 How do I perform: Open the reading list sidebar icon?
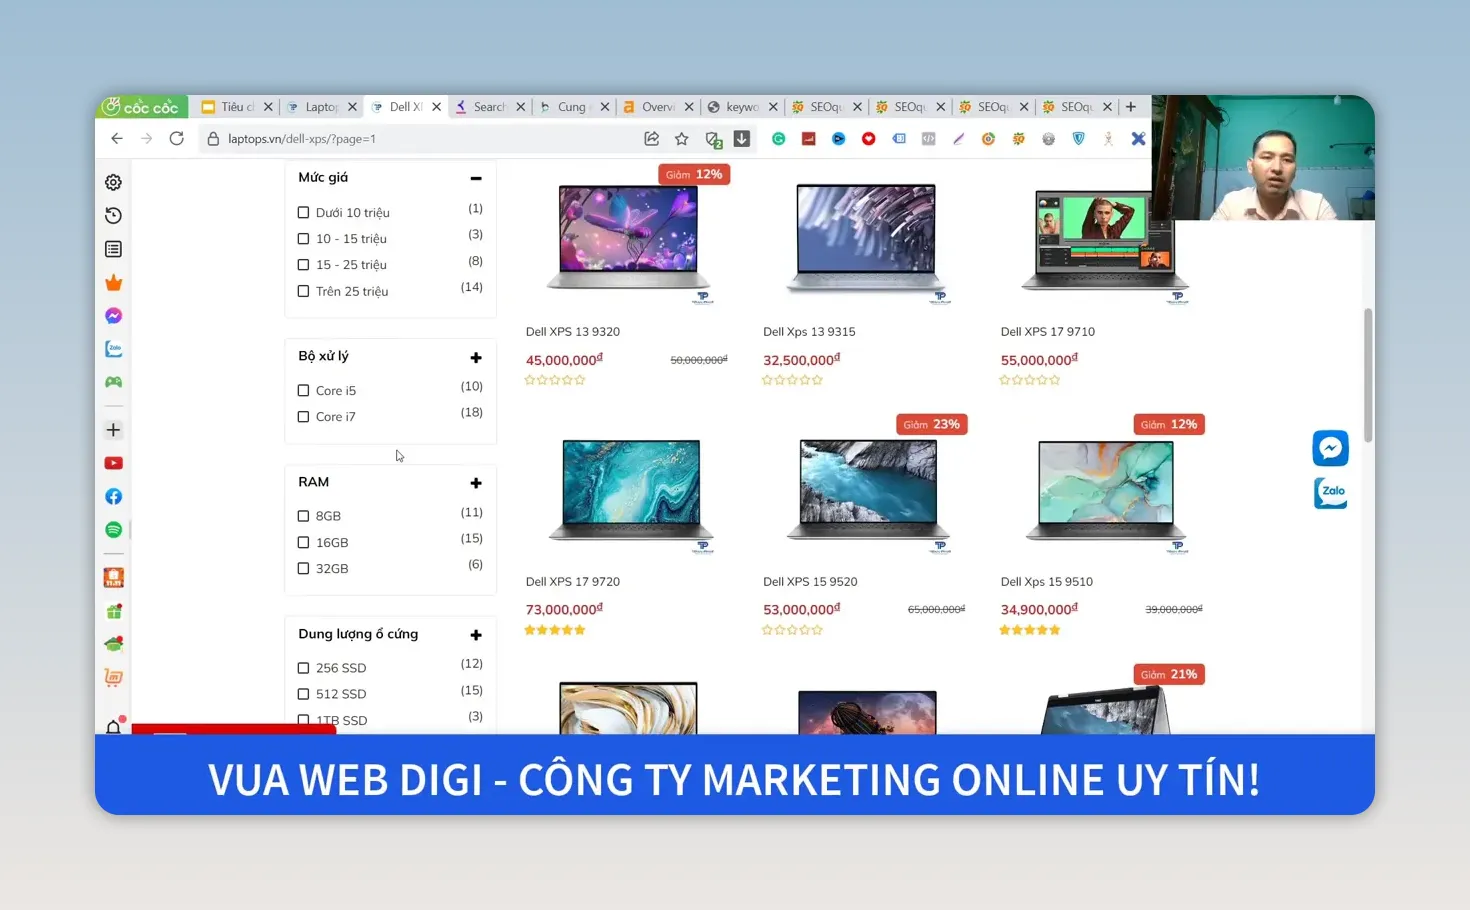(x=114, y=249)
